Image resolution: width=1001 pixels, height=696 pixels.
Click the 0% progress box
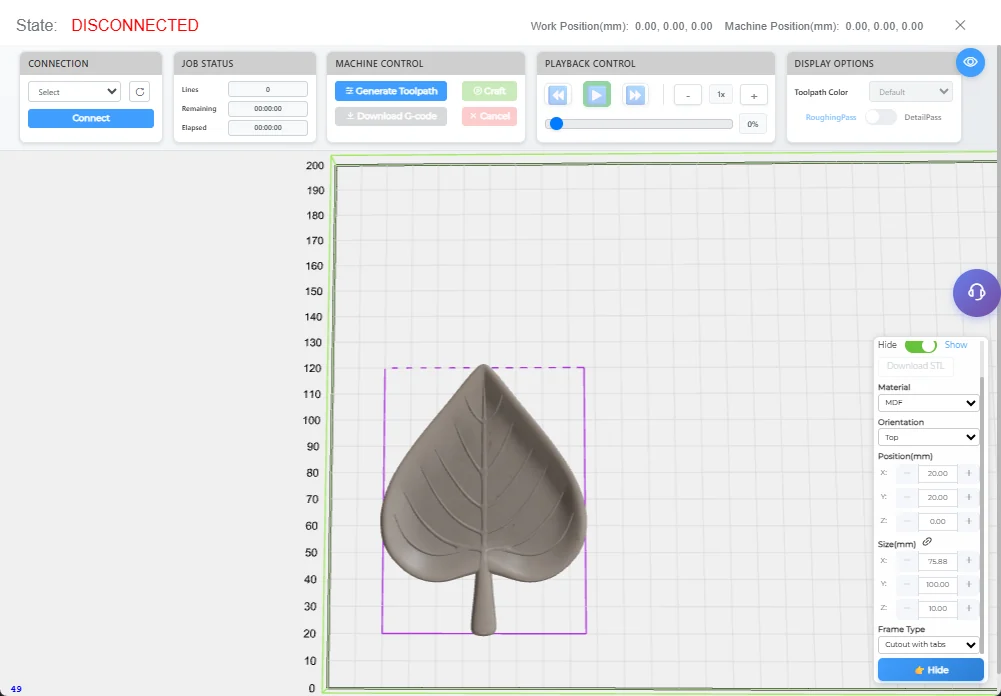coord(753,124)
